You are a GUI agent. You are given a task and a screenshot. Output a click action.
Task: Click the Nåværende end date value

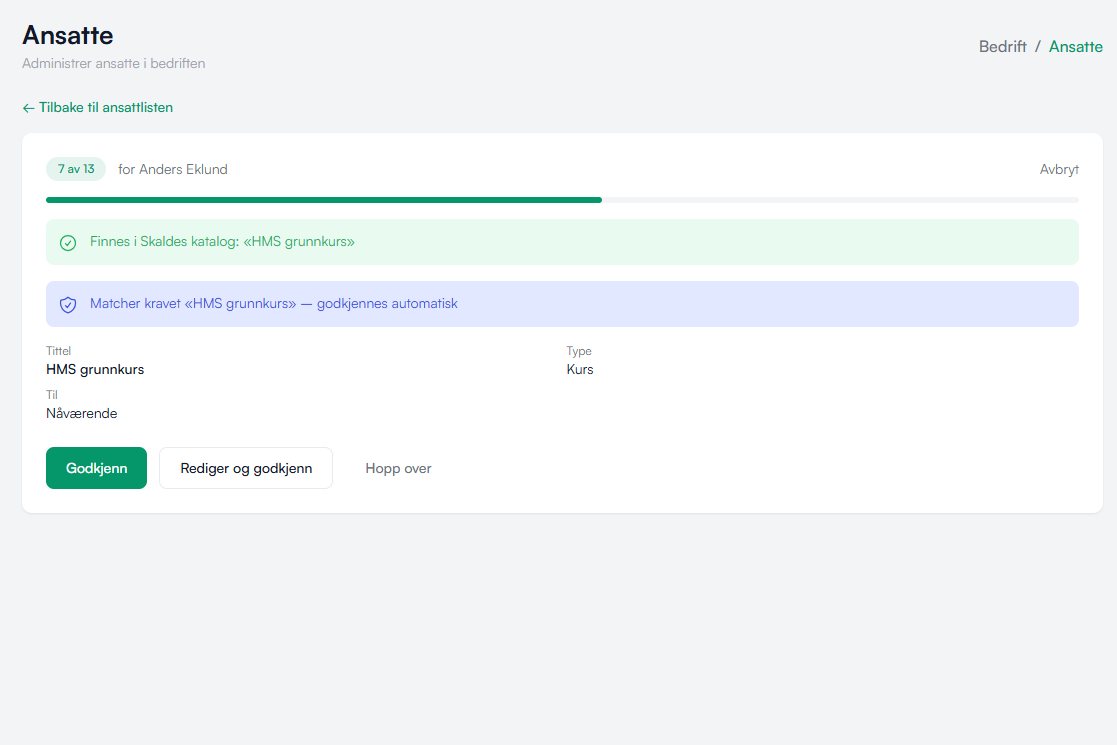81,414
